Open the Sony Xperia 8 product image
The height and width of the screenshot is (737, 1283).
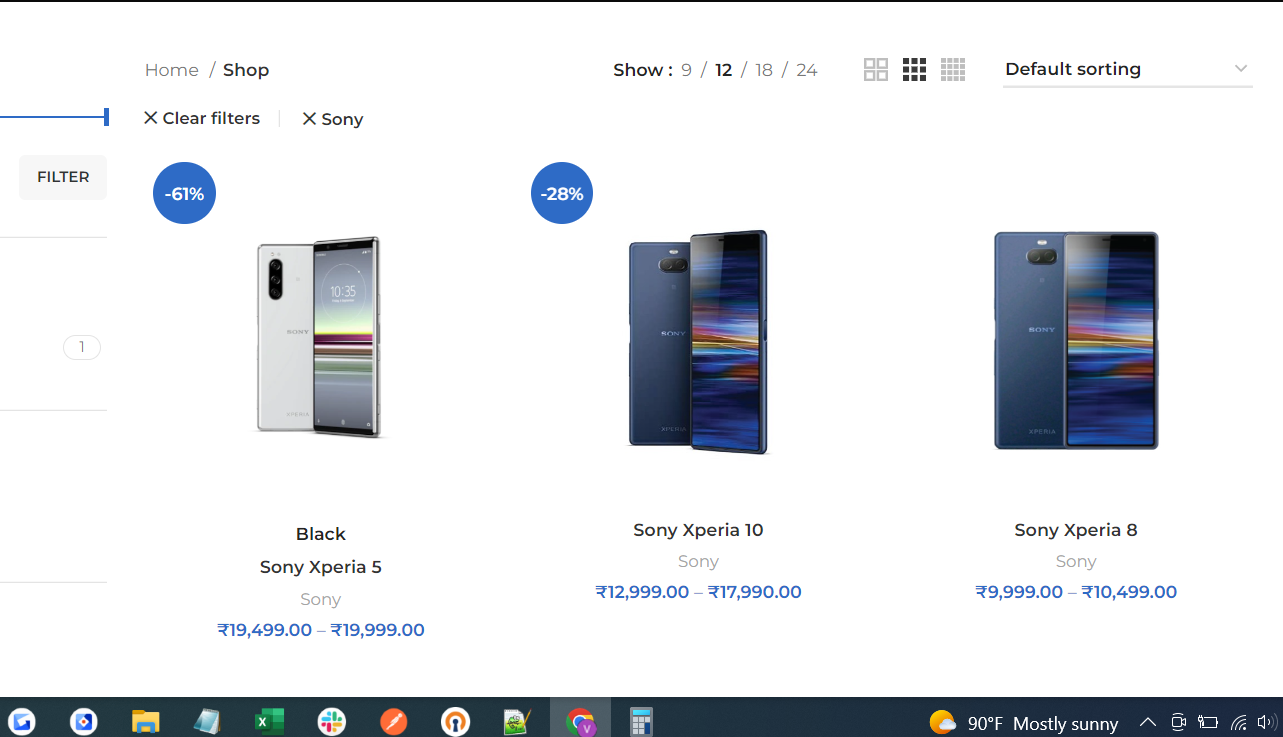1076,340
